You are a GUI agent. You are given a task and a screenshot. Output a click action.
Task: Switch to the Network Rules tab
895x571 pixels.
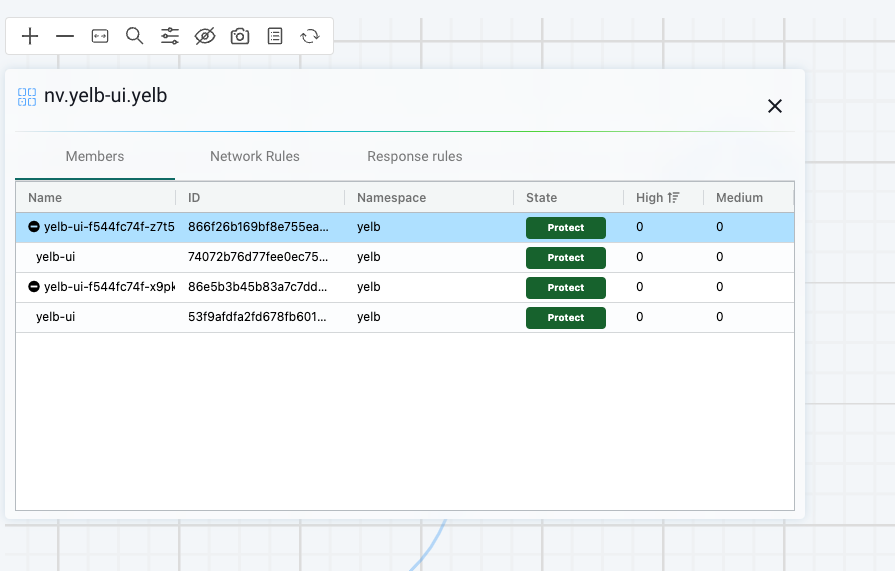tap(255, 156)
